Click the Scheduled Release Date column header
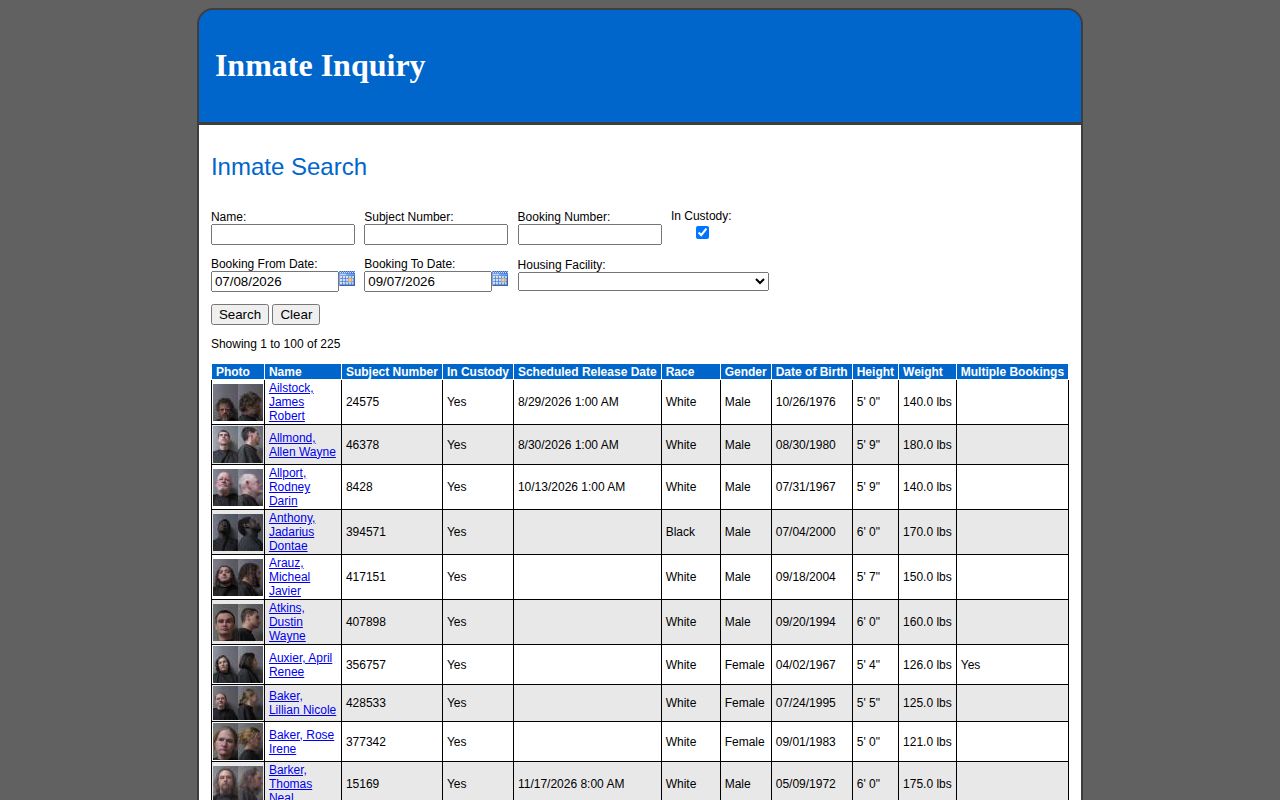The image size is (1280, 800). point(587,372)
